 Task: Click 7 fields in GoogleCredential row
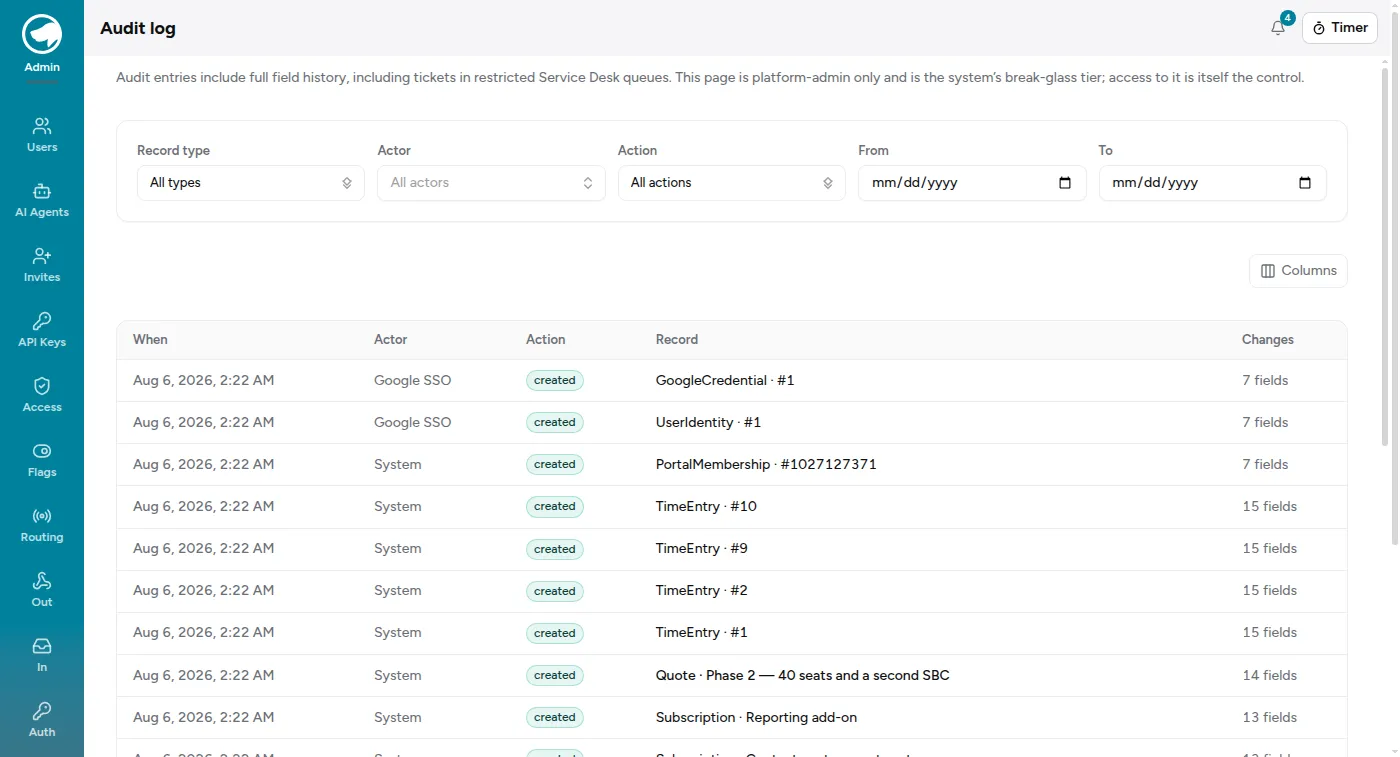click(1265, 381)
